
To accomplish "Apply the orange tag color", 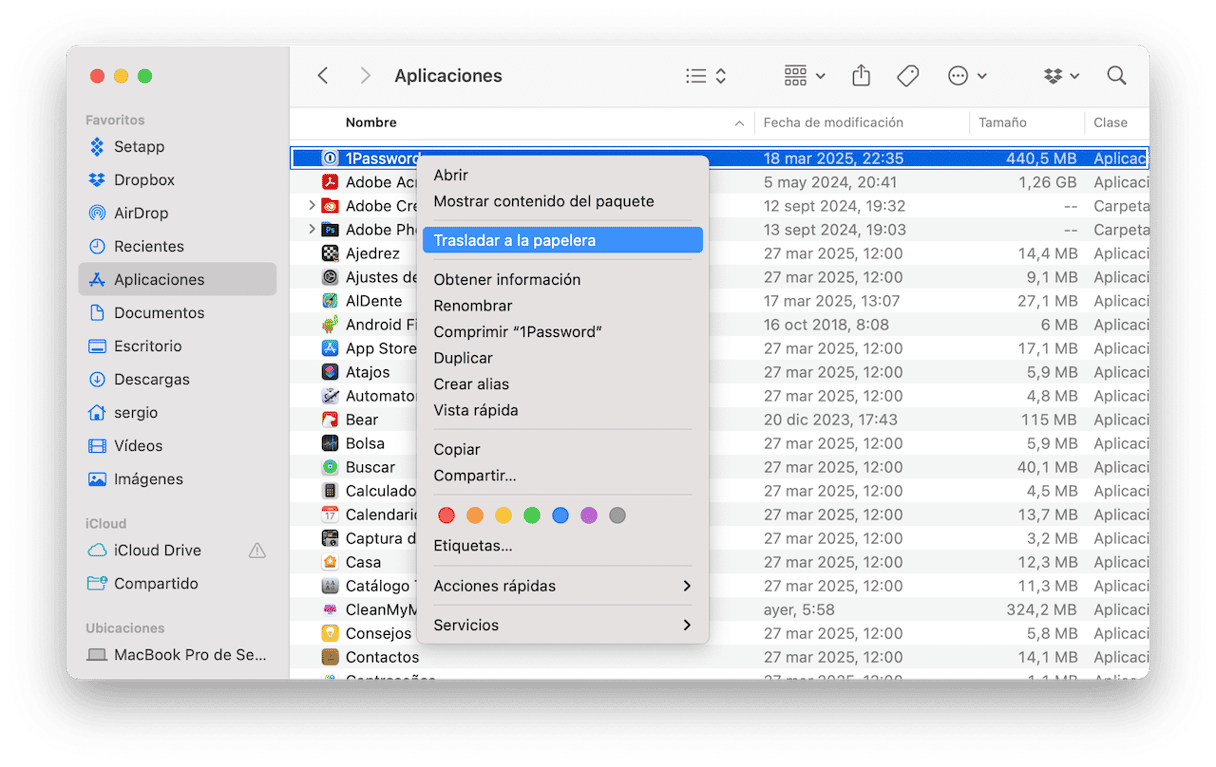I will coord(475,516).
